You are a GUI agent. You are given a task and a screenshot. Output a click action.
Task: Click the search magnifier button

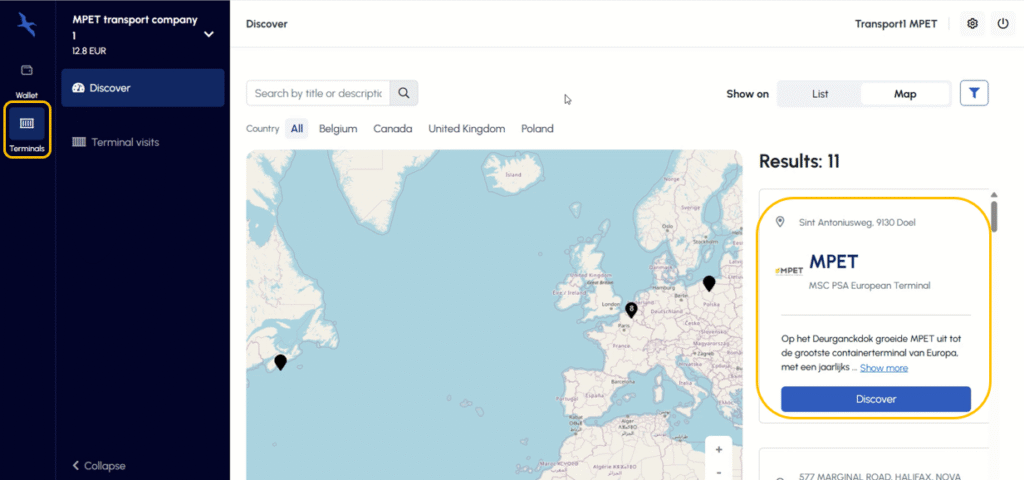coord(404,93)
